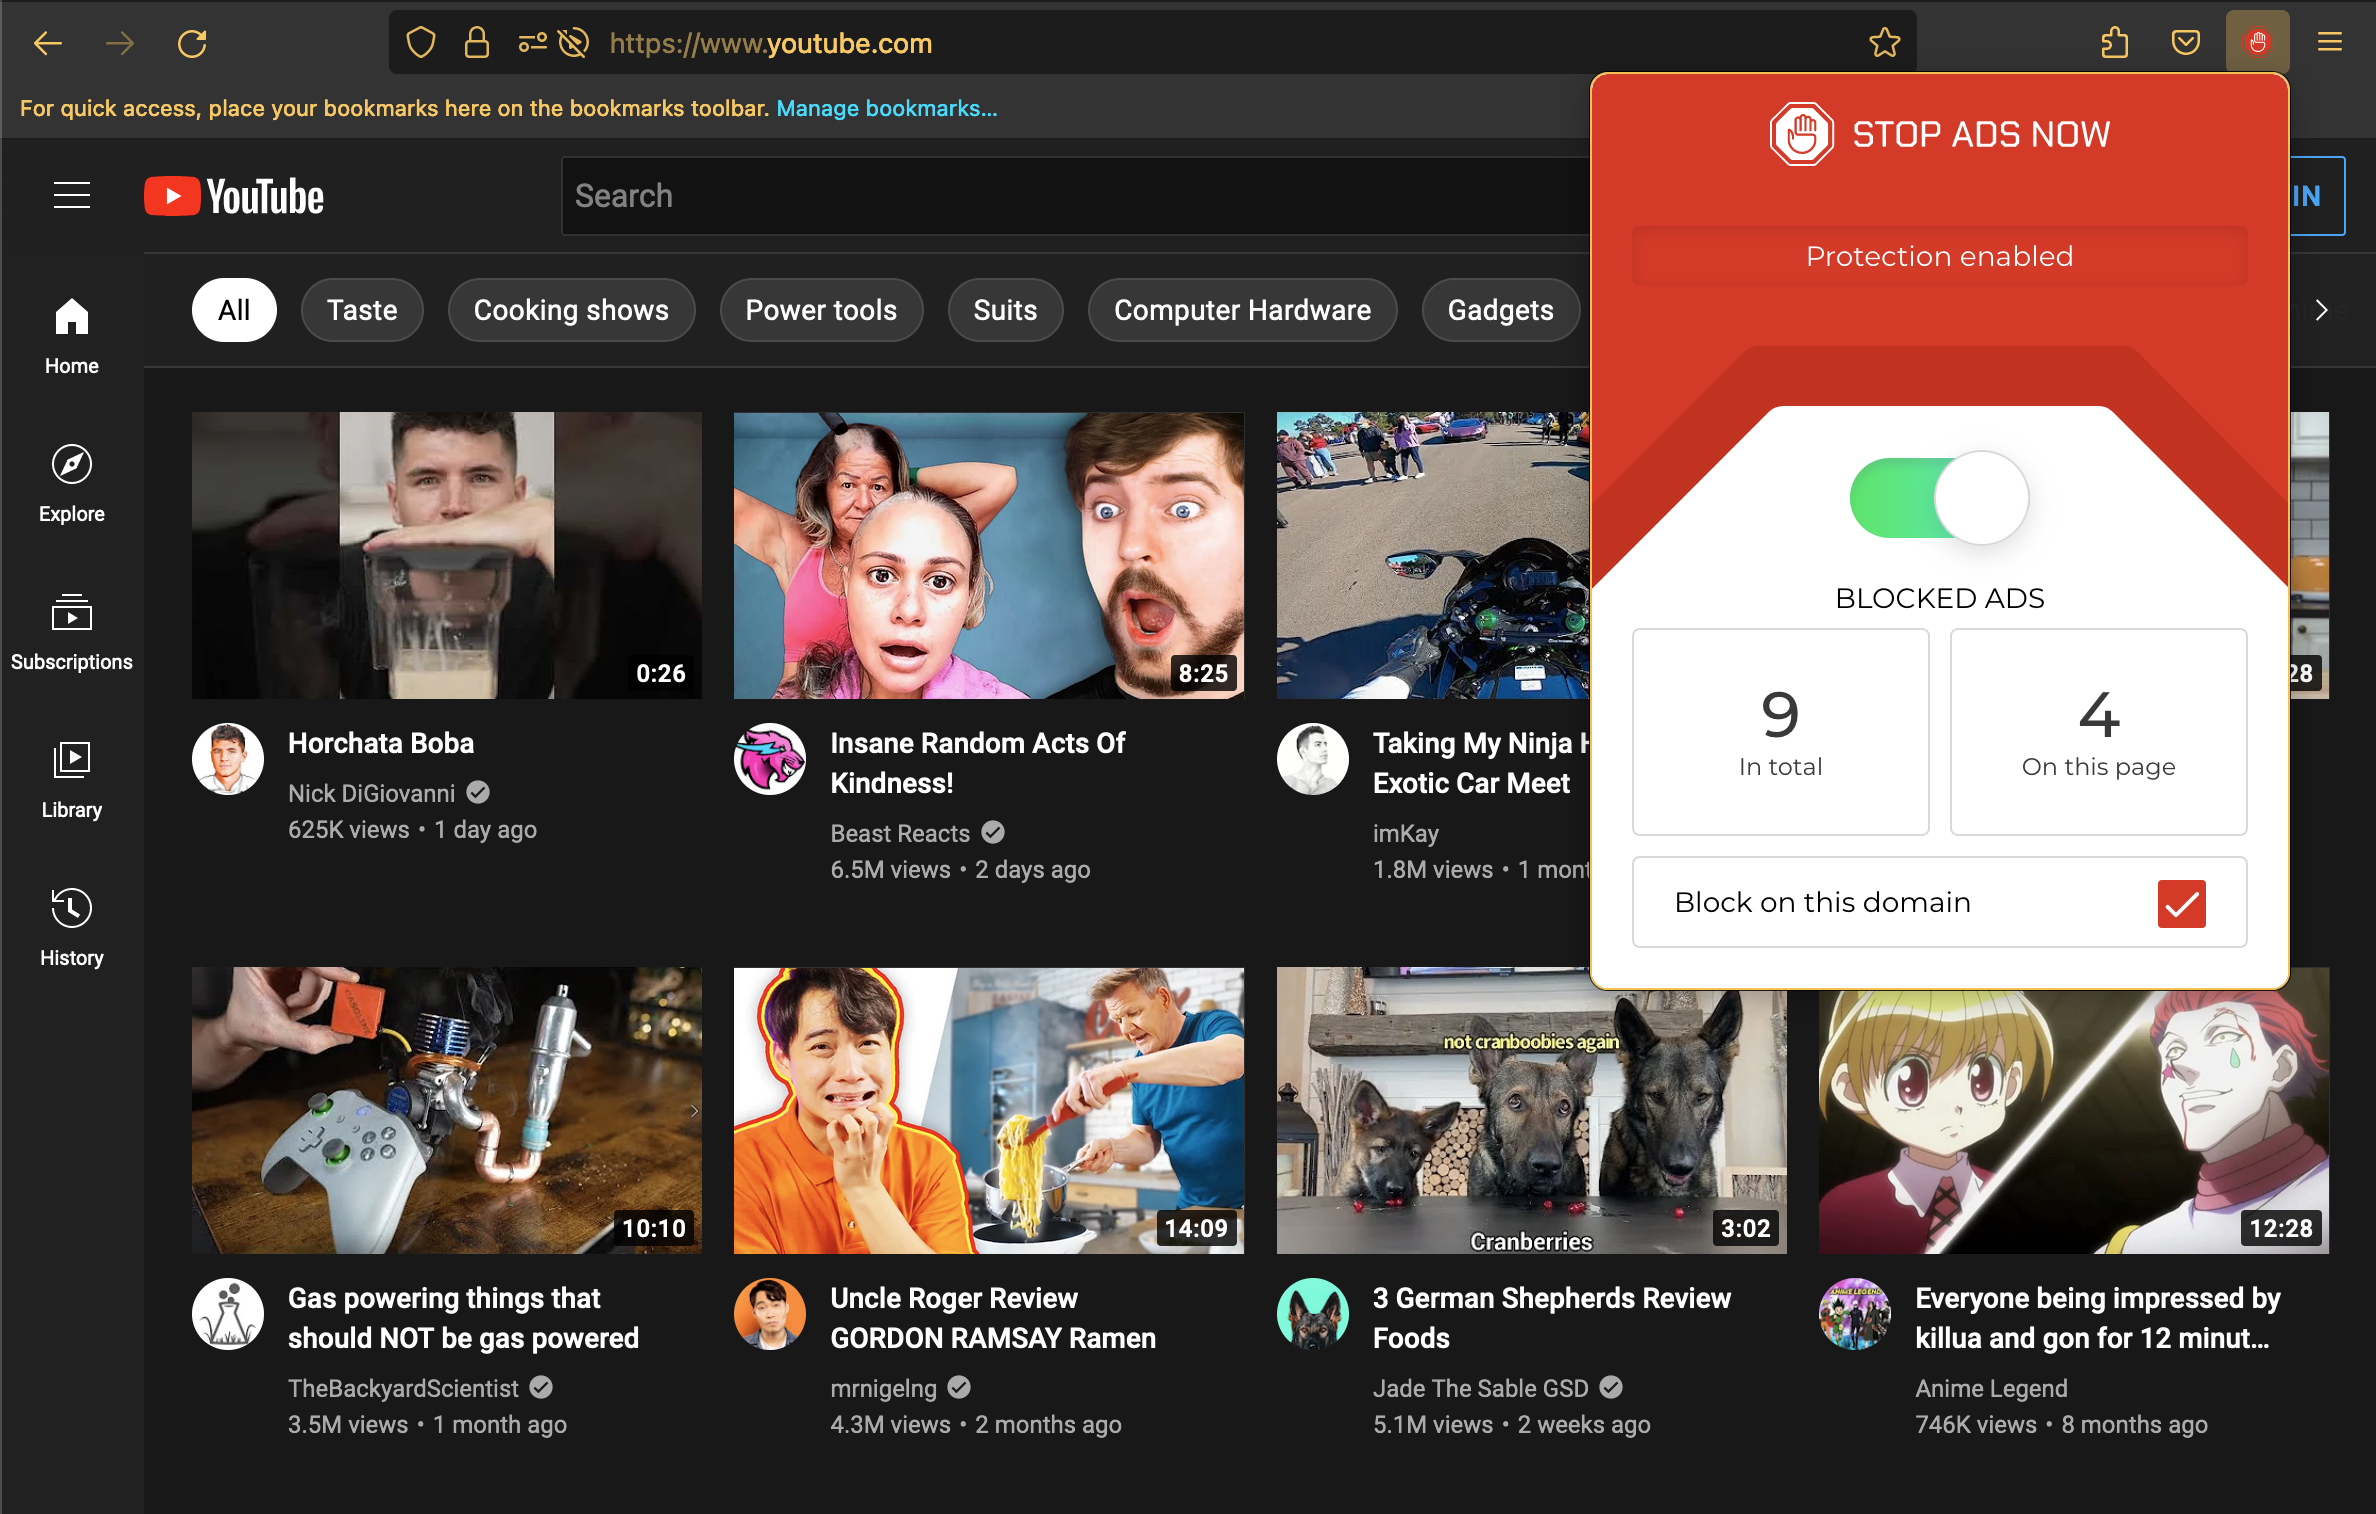Screen dimensions: 2376x1514
Task: Click the Pocket save icon
Action: (x=2186, y=43)
